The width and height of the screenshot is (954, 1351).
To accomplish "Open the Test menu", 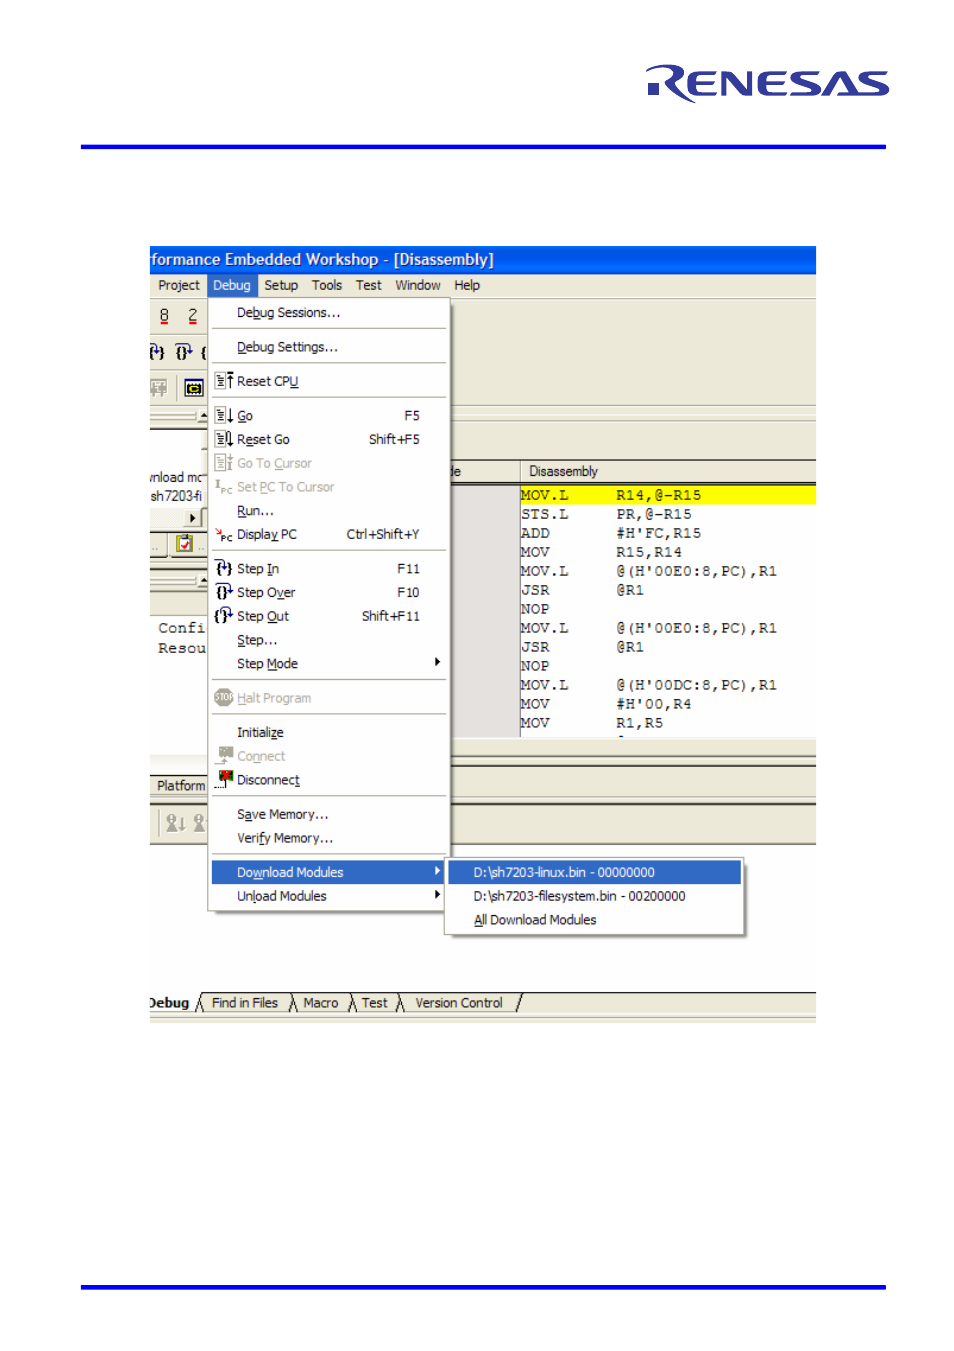I will pos(369,285).
